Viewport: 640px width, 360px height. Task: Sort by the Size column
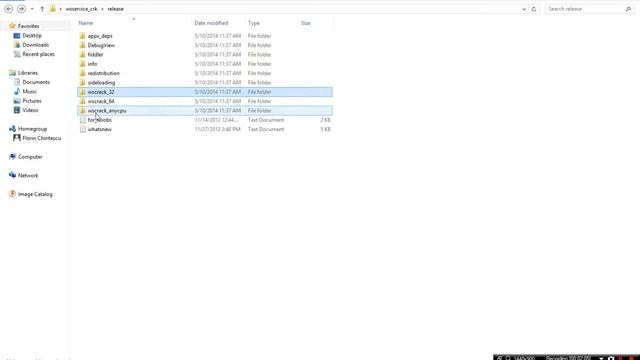click(306, 23)
